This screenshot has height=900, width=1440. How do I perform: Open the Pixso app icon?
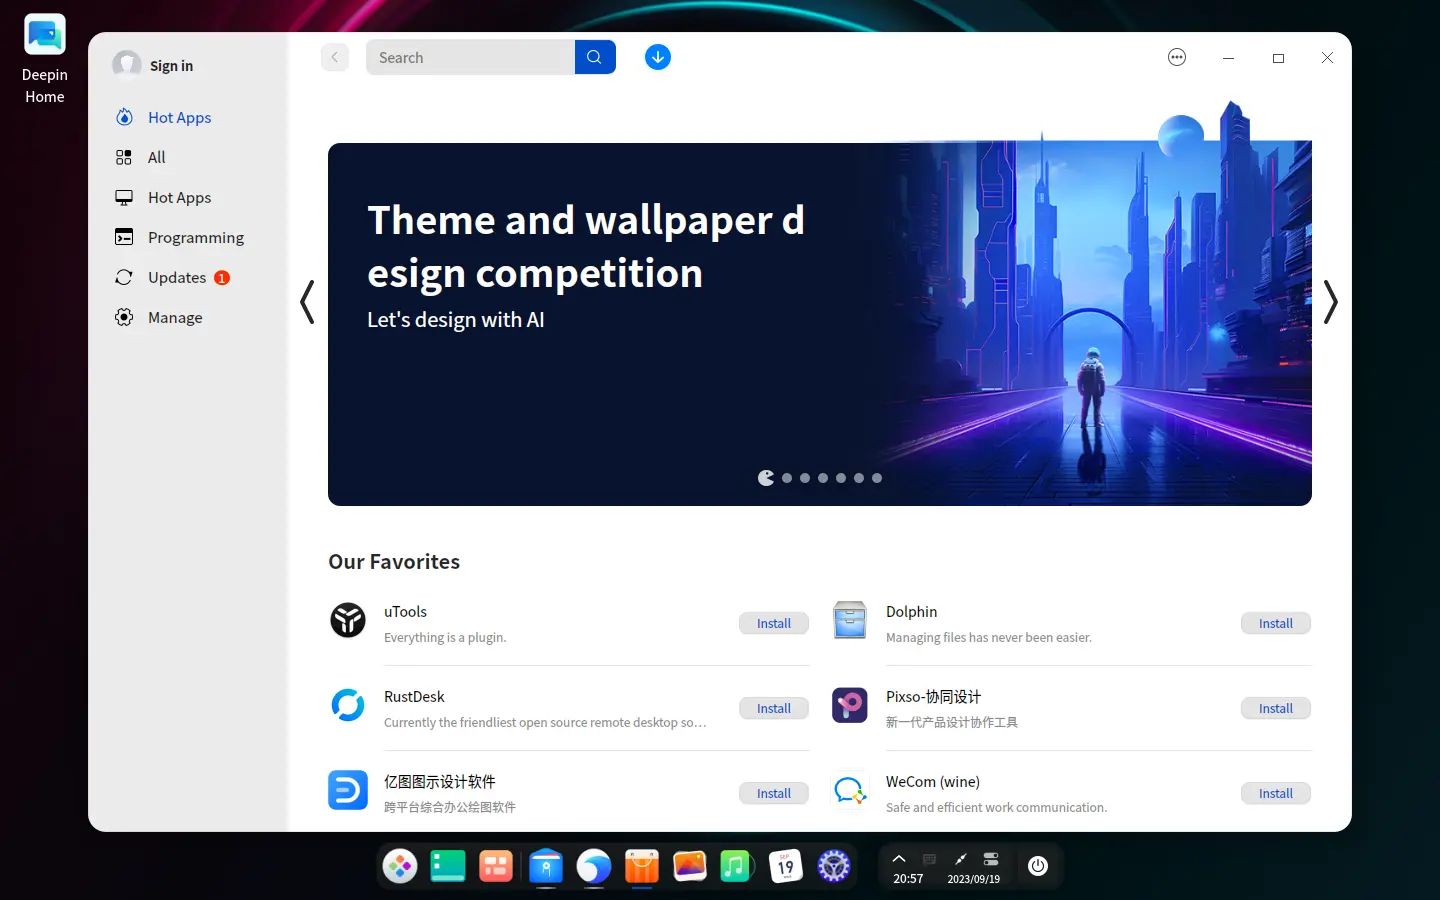coord(850,705)
